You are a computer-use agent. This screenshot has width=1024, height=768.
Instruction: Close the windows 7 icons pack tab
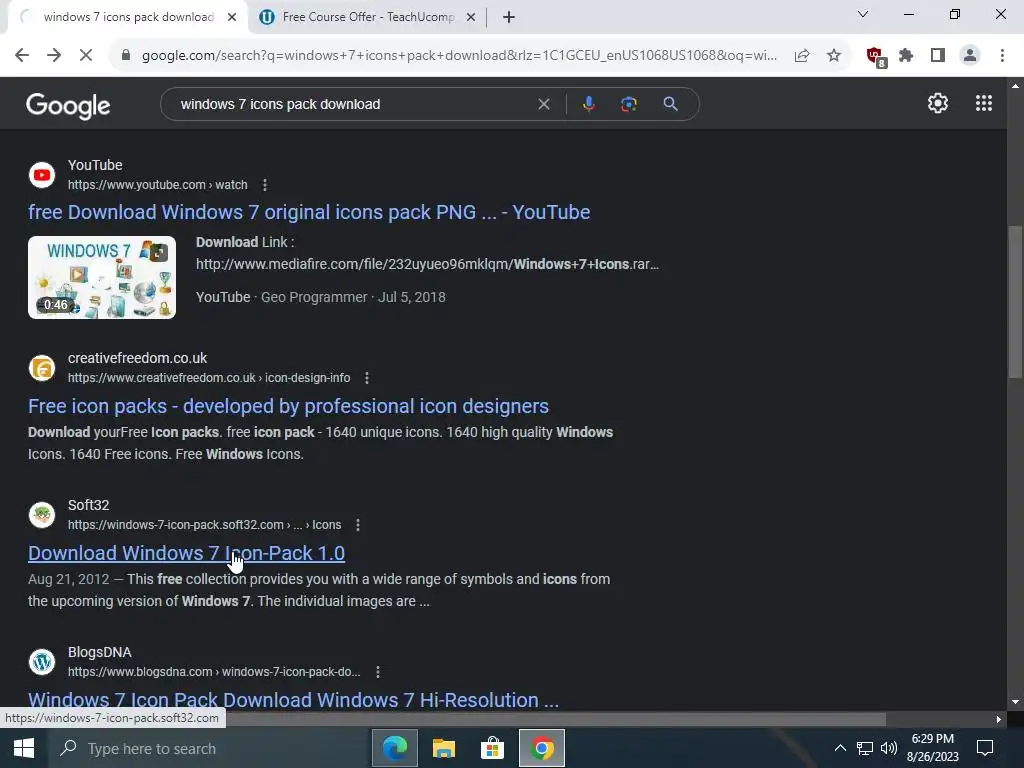click(232, 18)
